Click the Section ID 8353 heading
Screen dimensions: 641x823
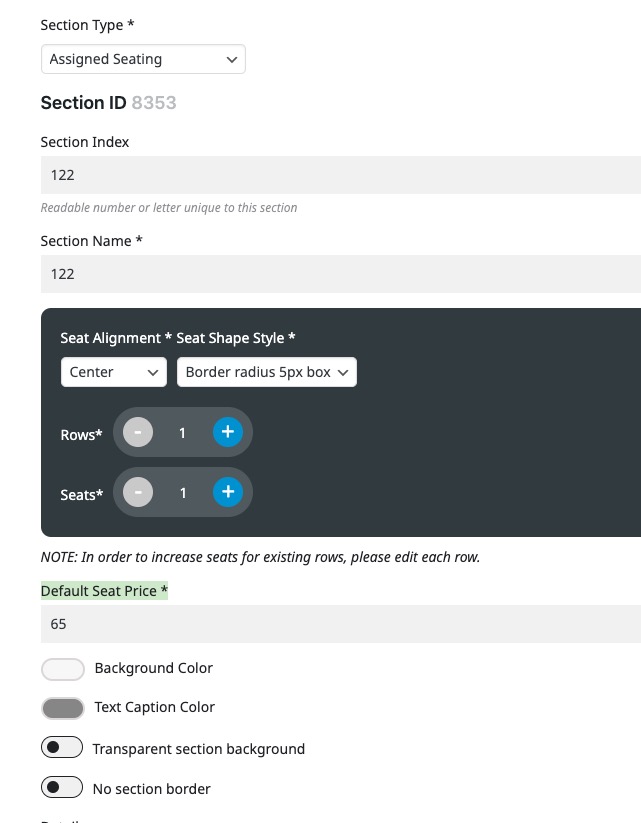(x=108, y=103)
